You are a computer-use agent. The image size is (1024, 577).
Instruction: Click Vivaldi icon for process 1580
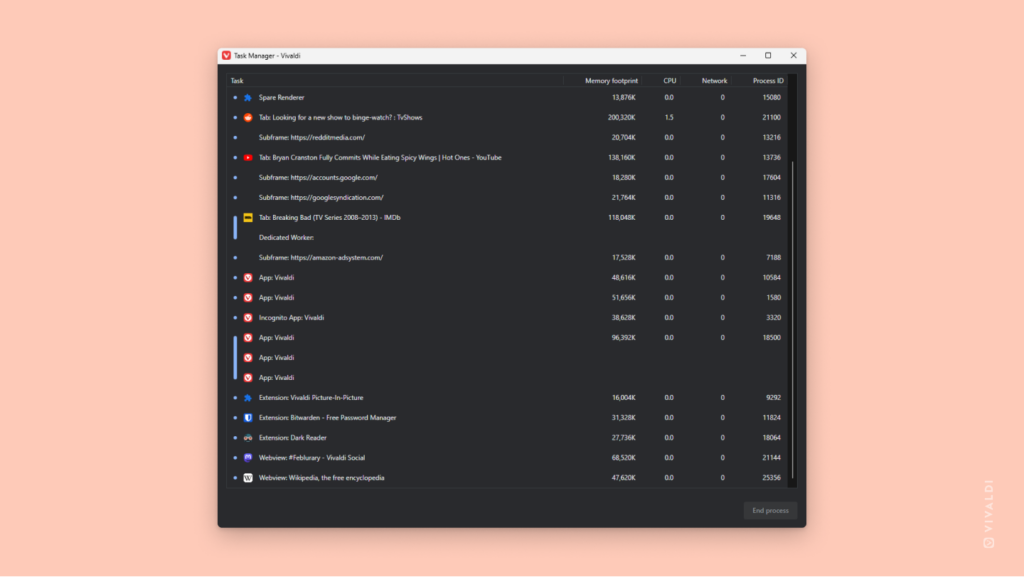pos(248,298)
